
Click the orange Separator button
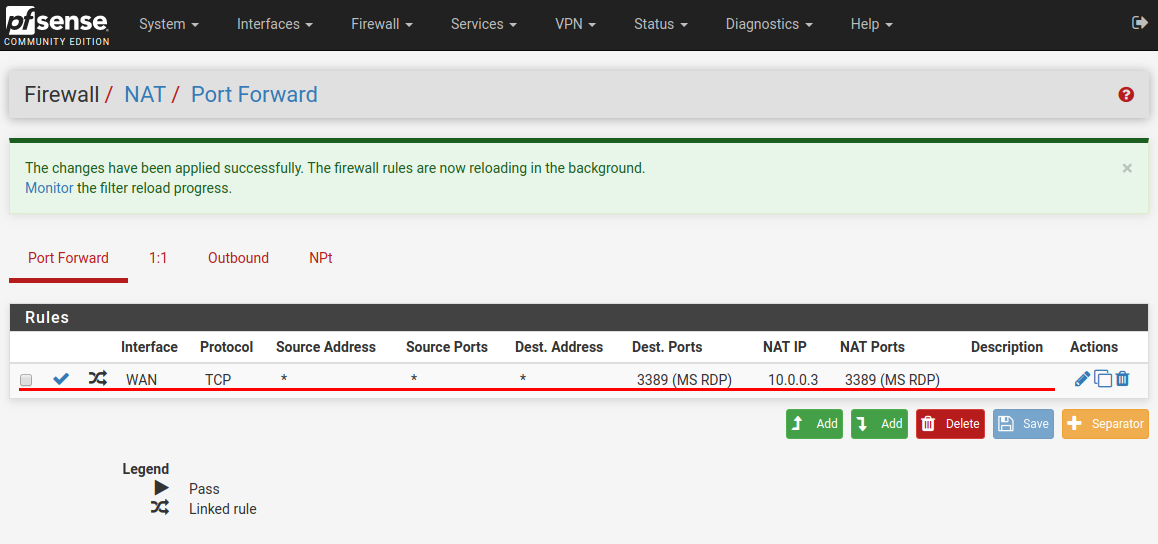(x=1105, y=424)
